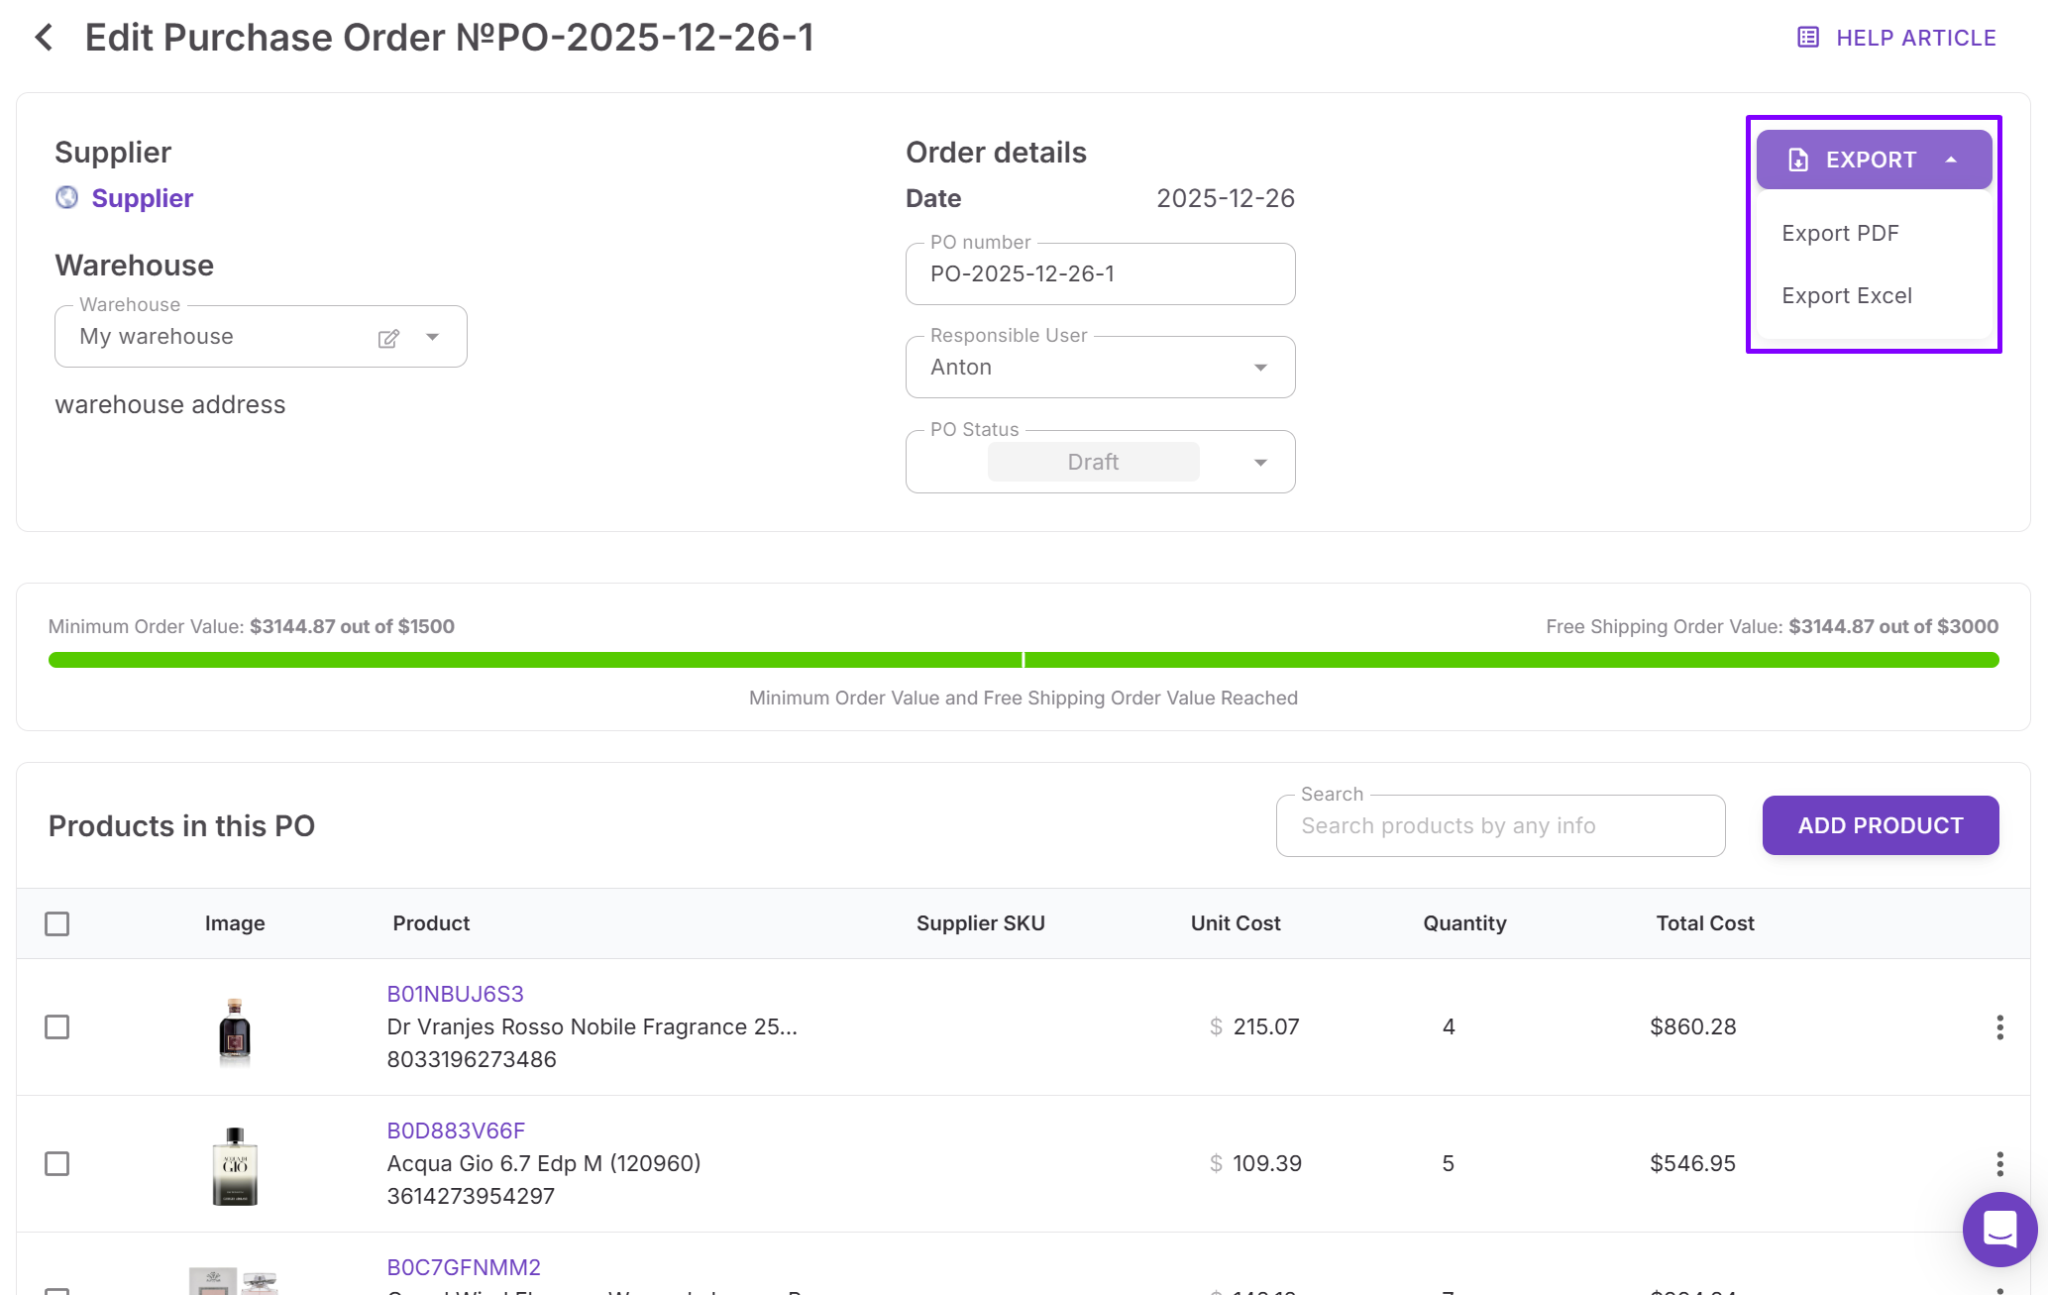Open the Responsible User dropdown

pos(1260,368)
